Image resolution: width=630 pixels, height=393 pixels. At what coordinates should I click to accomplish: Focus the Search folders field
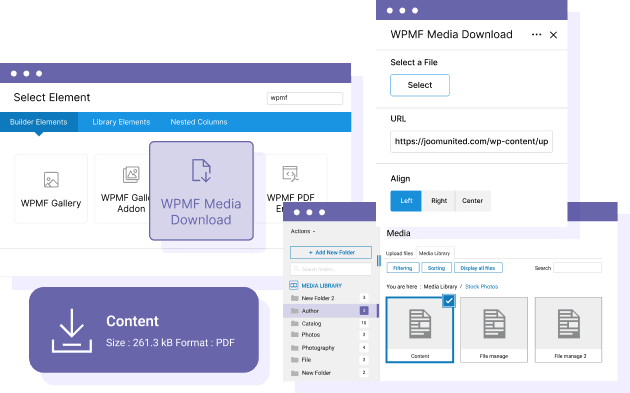pos(331,269)
